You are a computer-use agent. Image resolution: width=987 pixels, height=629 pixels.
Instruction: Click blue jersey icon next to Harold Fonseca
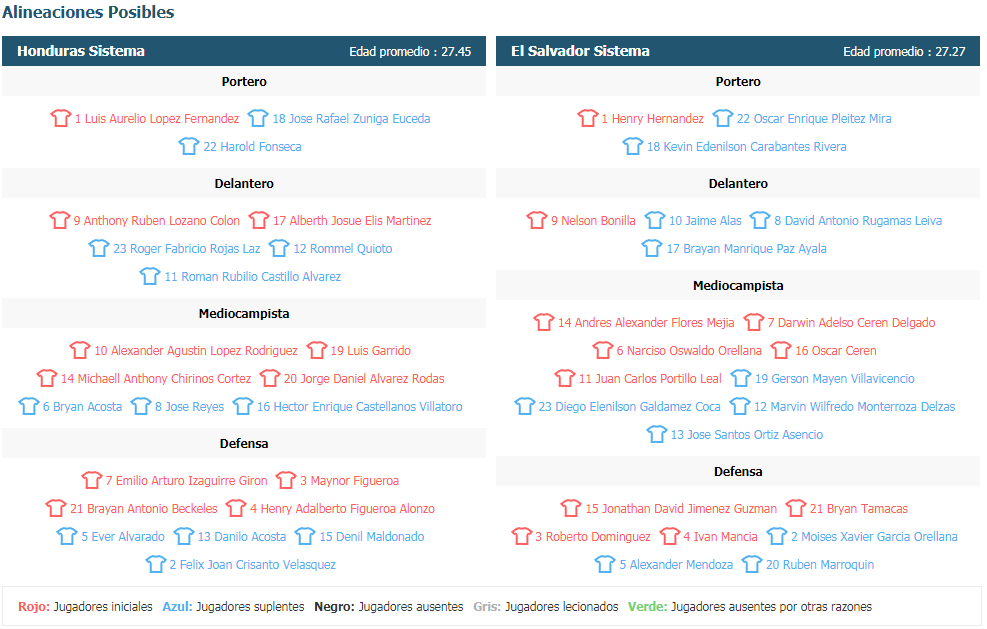[189, 147]
